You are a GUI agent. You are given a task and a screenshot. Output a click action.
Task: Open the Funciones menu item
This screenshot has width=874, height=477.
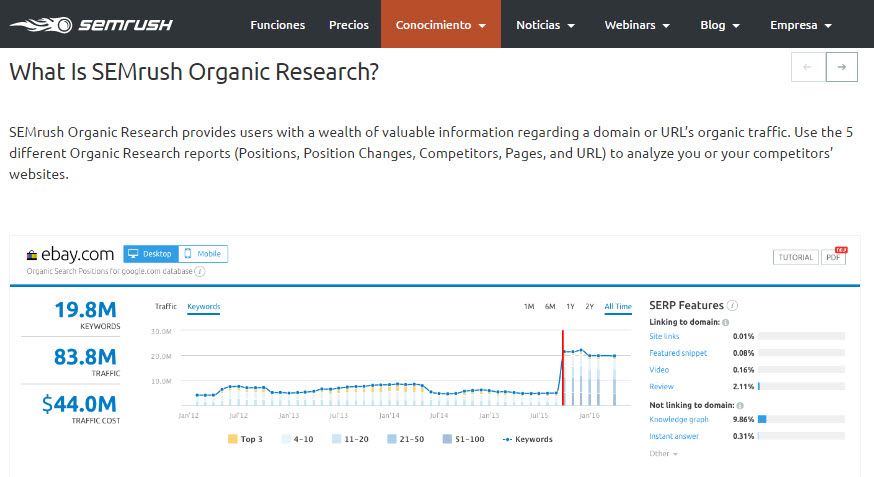pos(278,25)
